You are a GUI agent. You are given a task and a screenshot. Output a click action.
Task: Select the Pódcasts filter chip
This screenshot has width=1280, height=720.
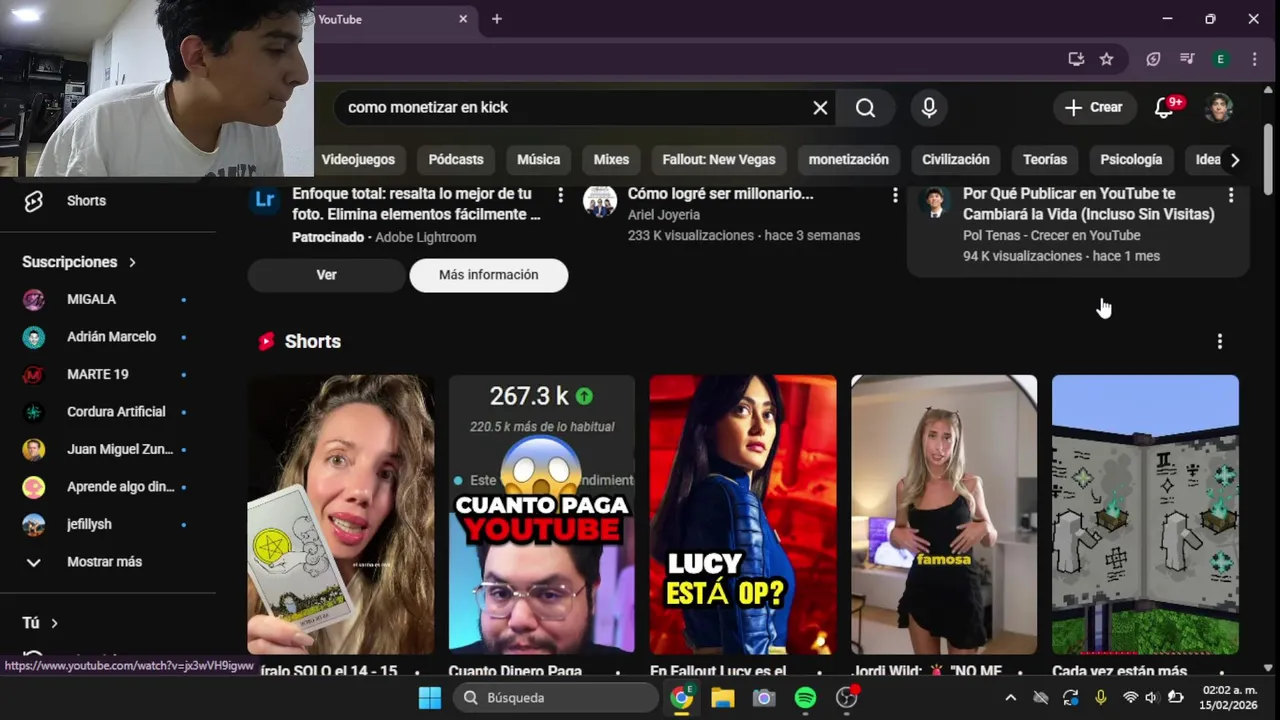click(x=456, y=160)
